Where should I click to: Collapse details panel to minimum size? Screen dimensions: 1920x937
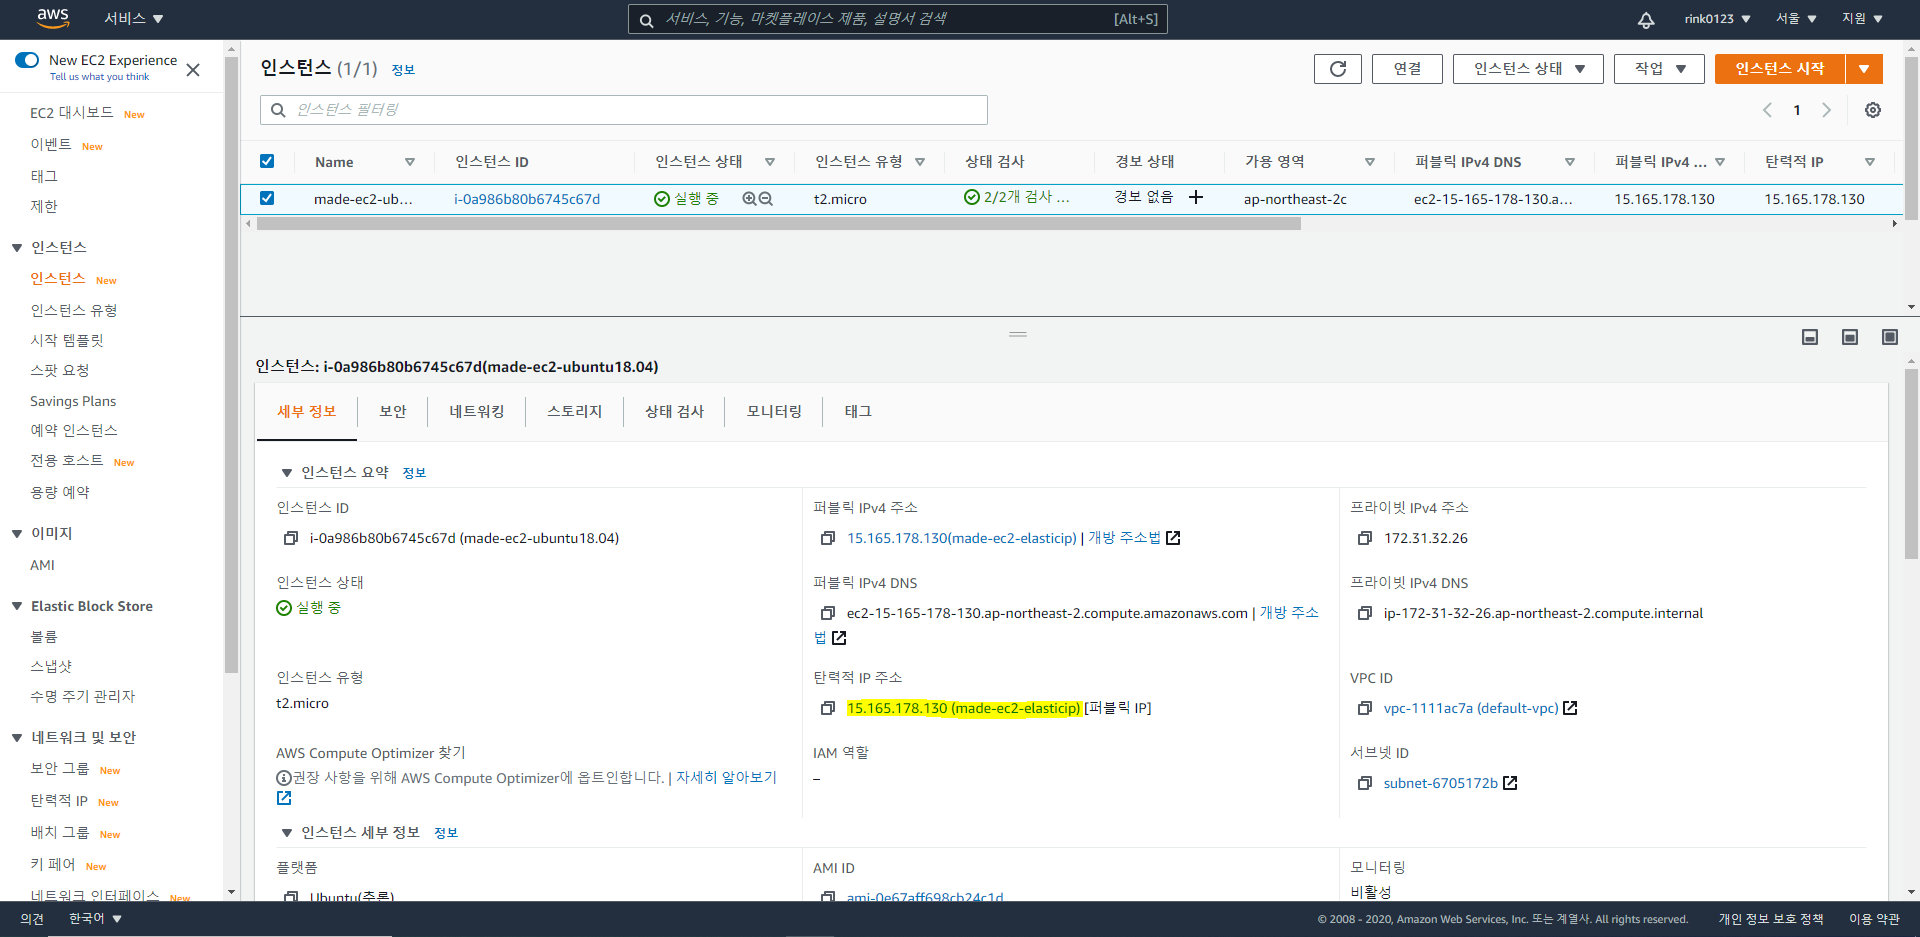pos(1810,337)
